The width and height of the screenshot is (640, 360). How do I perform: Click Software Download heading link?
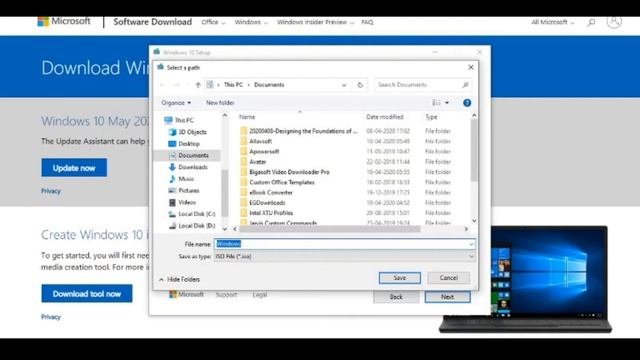[x=152, y=22]
